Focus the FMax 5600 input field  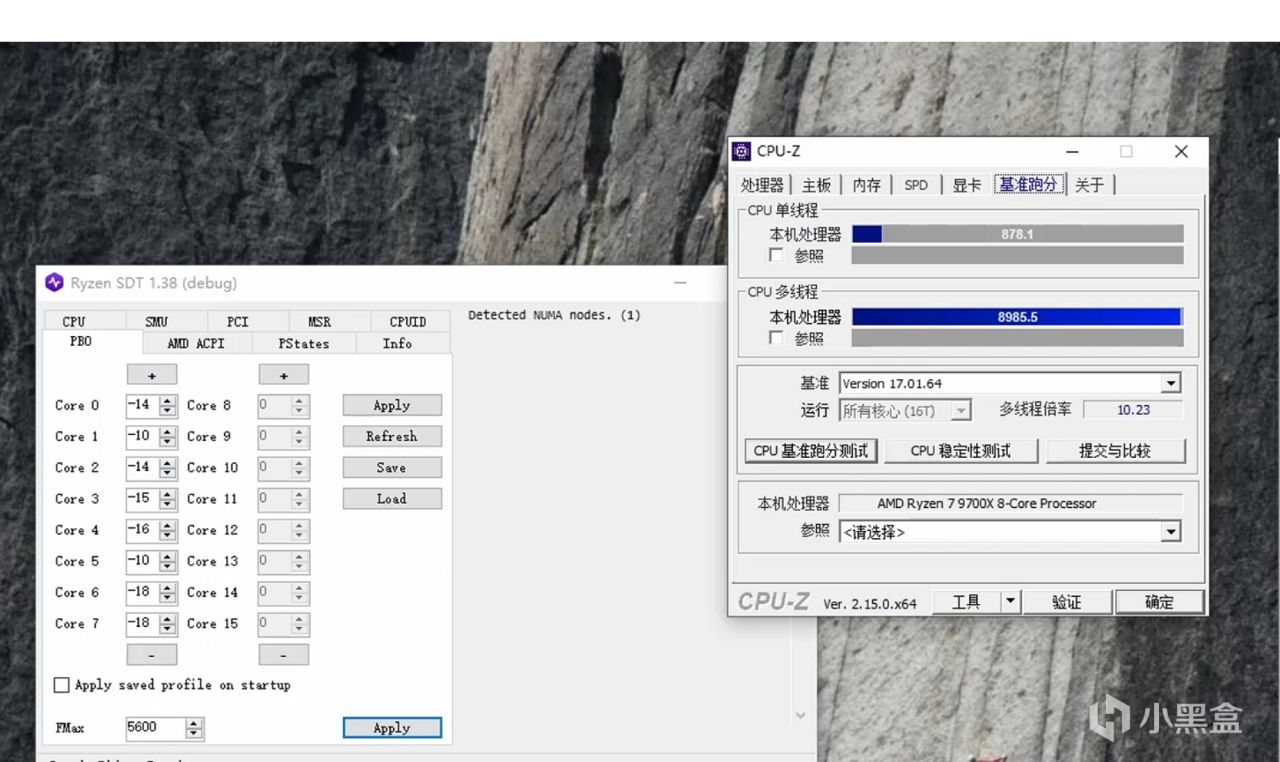click(155, 728)
